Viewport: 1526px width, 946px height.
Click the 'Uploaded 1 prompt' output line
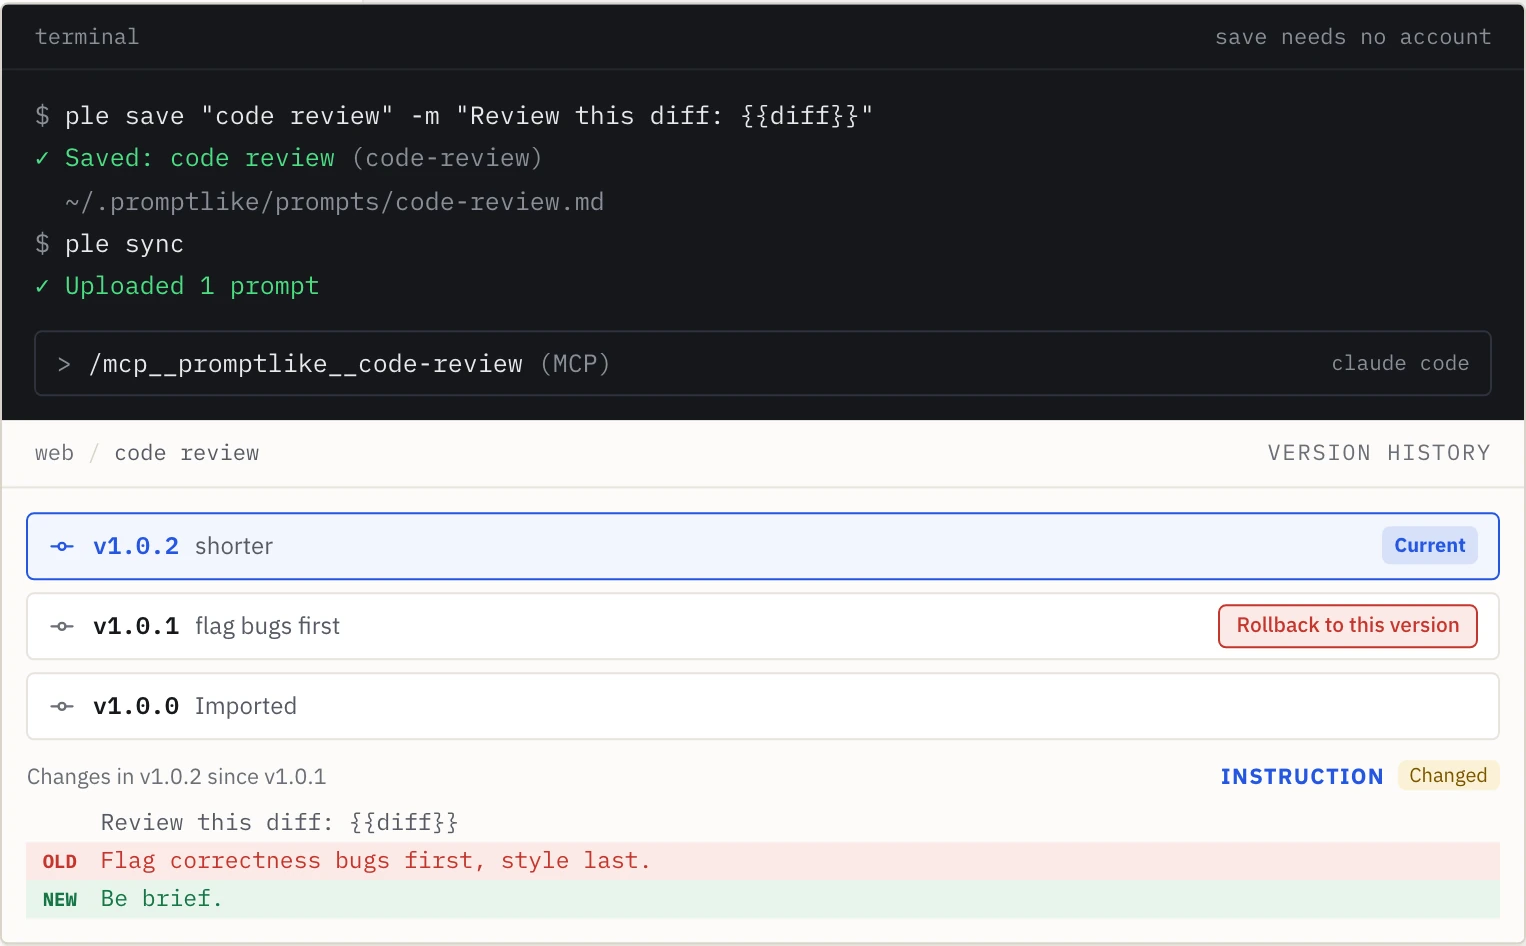click(177, 286)
